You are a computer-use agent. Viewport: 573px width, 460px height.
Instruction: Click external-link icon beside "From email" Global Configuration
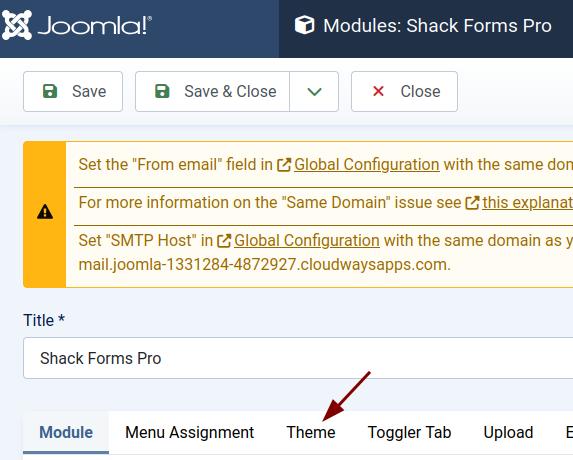(x=284, y=165)
